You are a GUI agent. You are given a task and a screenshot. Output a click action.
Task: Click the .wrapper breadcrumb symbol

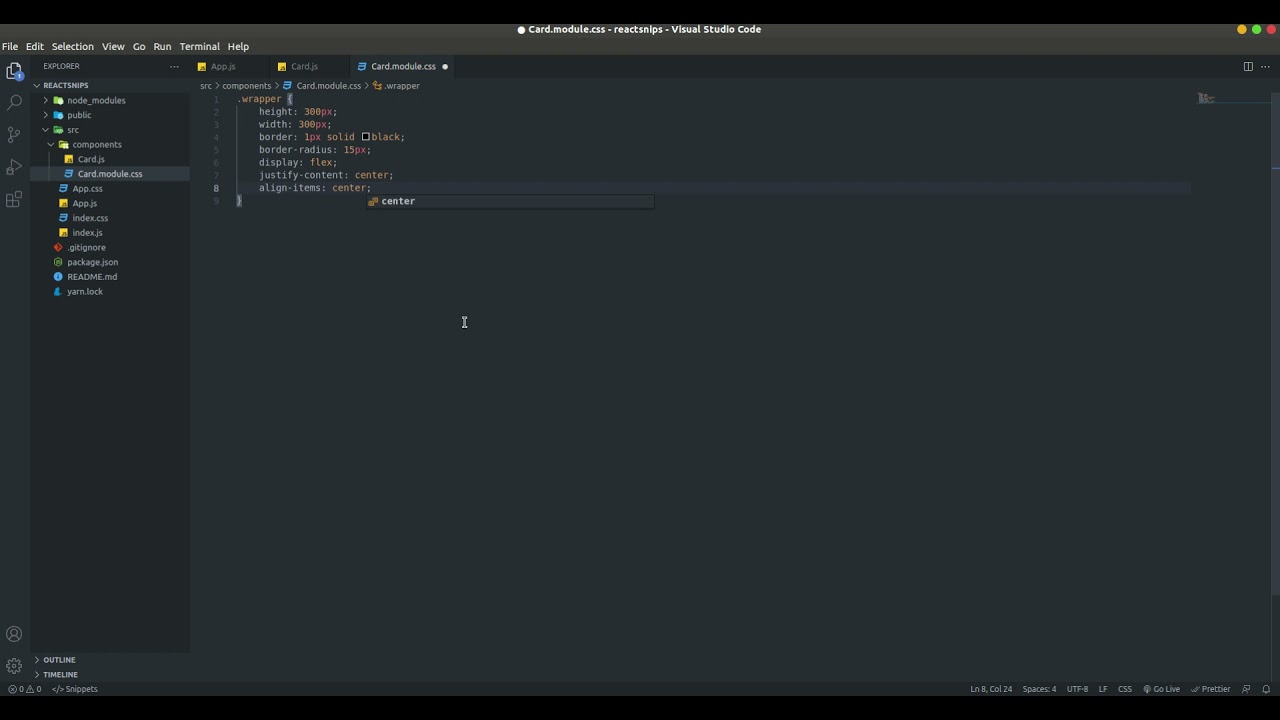pos(396,86)
